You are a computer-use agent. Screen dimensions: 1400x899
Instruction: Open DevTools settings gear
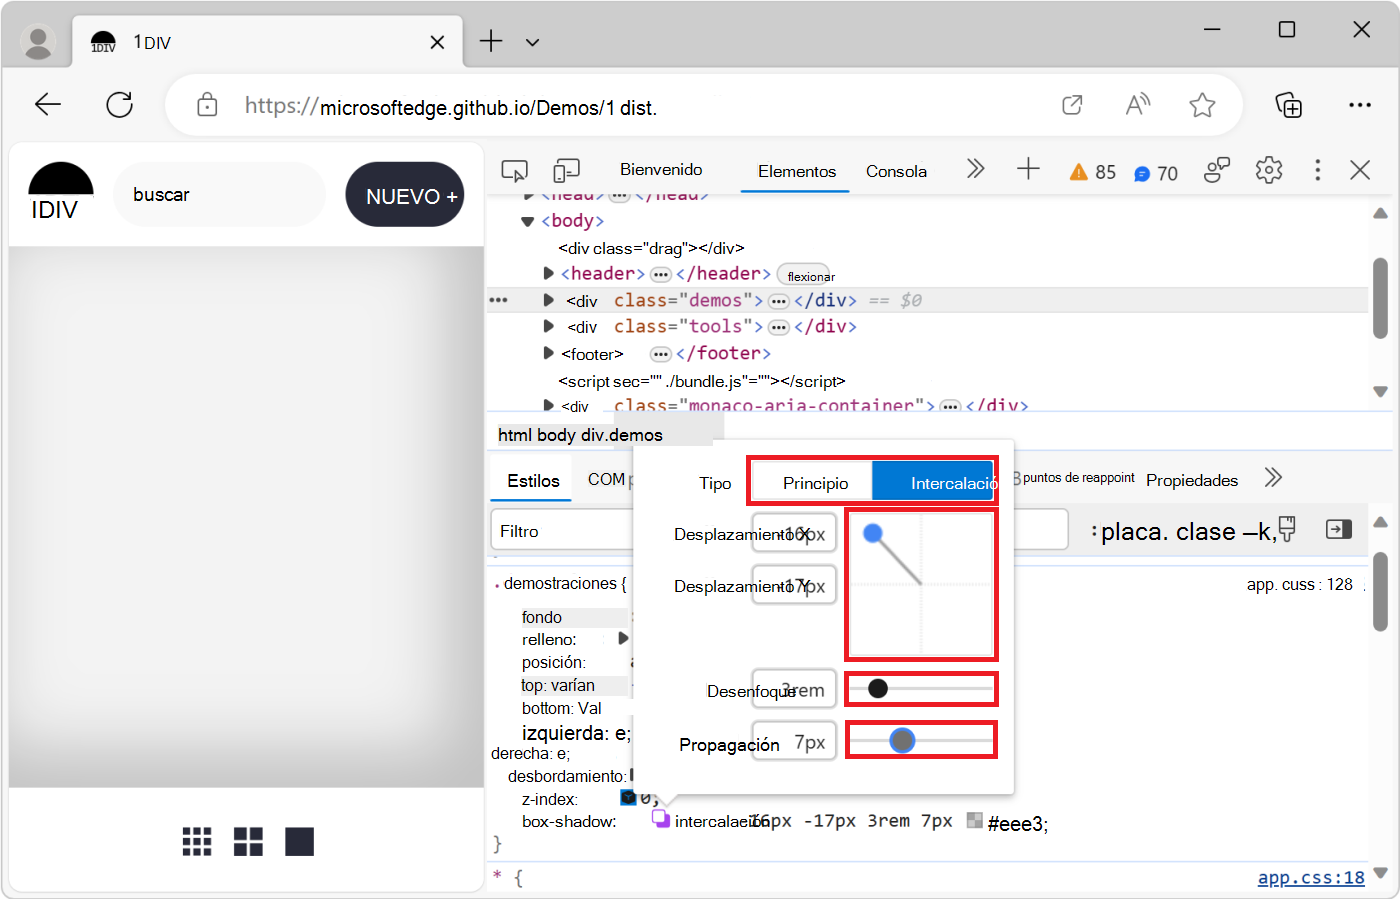(1269, 170)
